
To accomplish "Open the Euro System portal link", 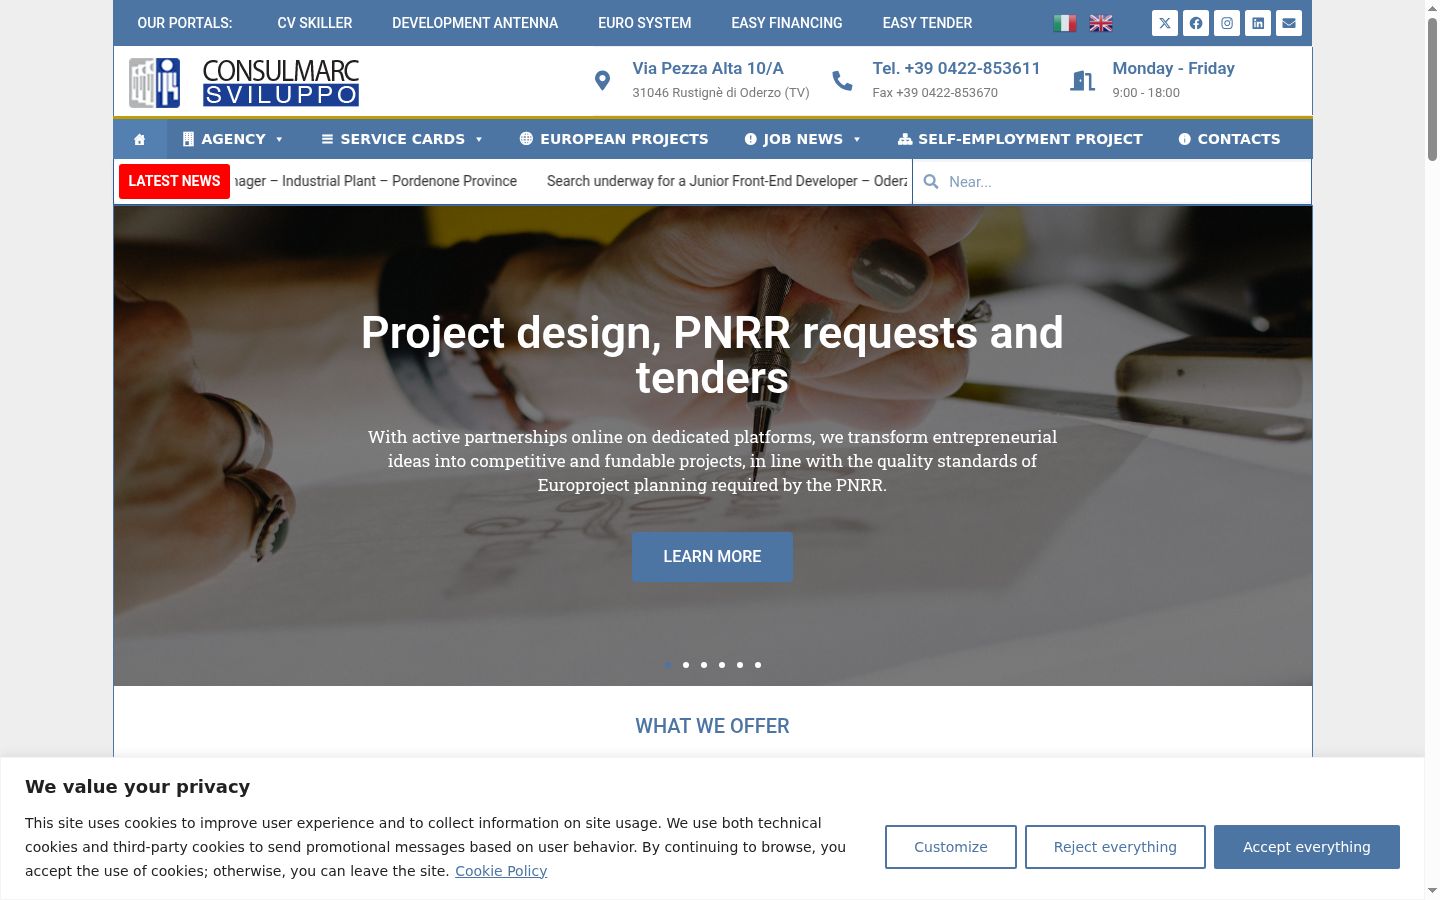I will click(x=645, y=23).
